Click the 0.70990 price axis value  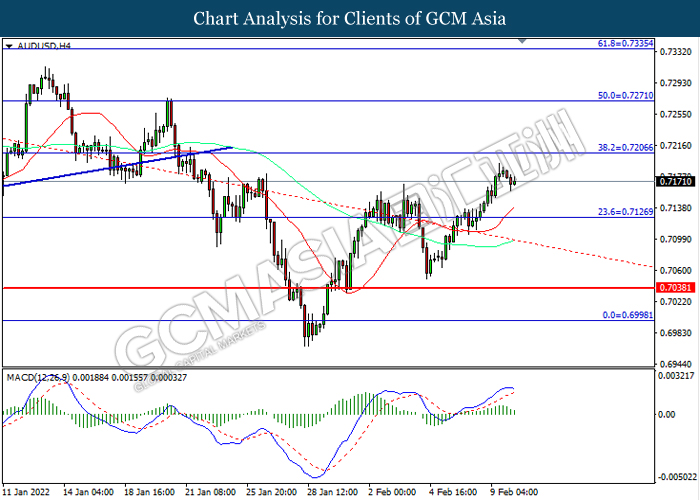(675, 239)
